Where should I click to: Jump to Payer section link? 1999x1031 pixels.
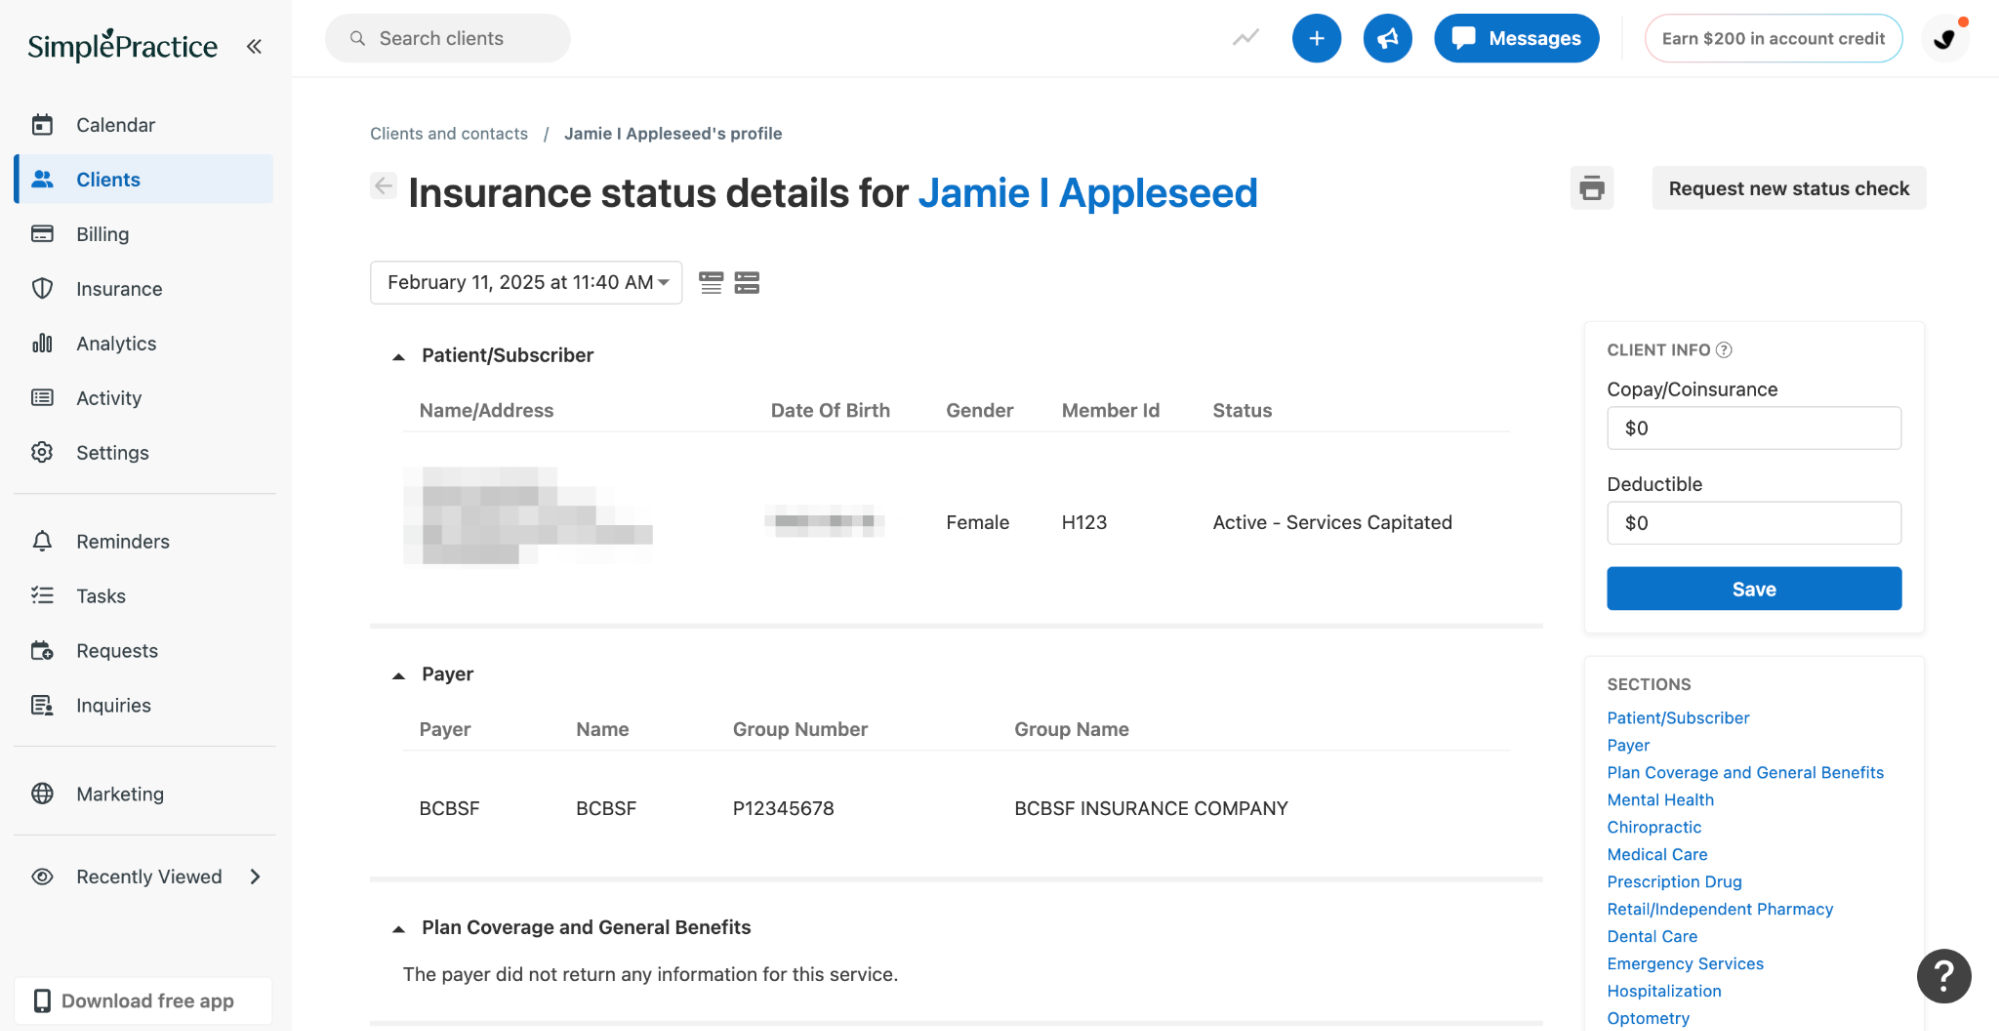pyautogui.click(x=1628, y=745)
